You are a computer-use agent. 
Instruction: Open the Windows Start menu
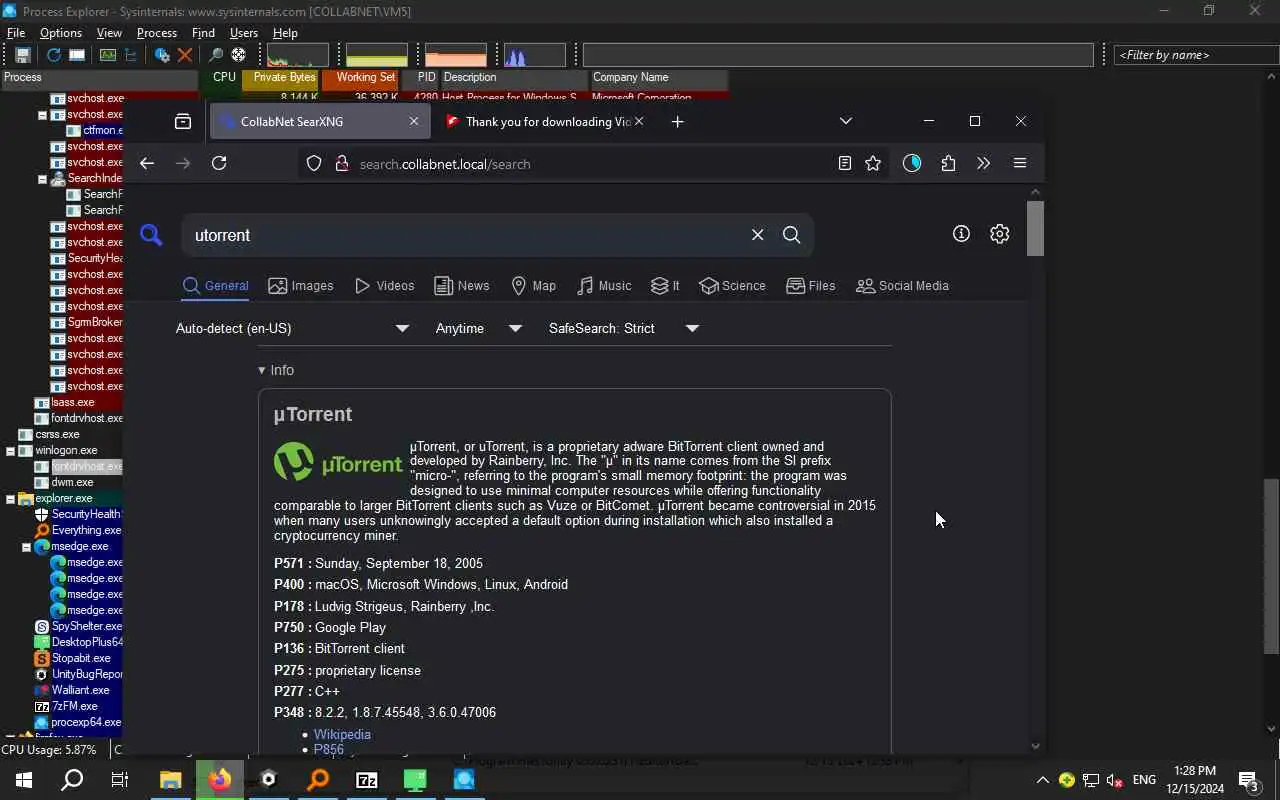coord(23,780)
